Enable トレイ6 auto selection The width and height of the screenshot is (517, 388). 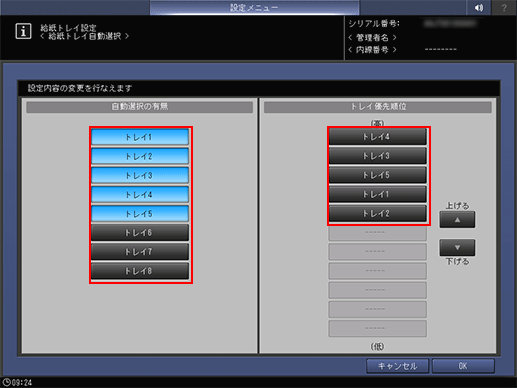point(140,233)
